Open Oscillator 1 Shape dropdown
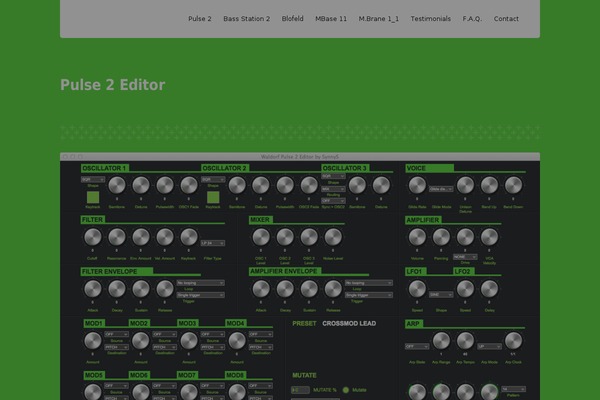 point(93,180)
